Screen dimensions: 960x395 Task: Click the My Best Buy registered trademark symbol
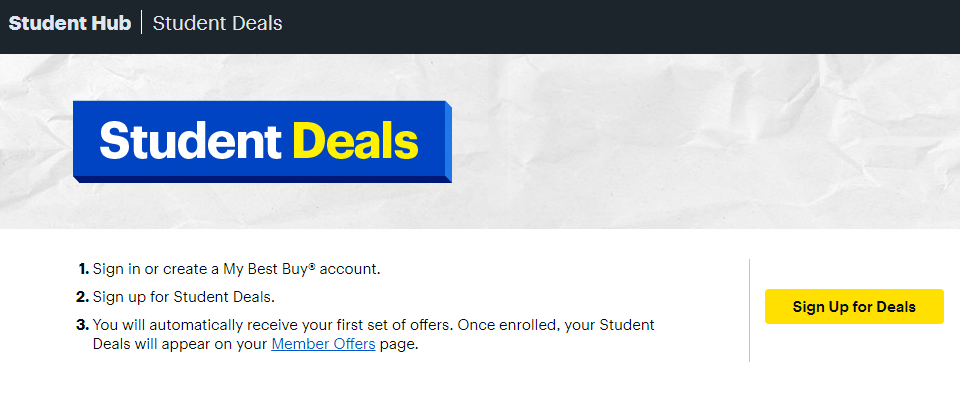point(312,266)
